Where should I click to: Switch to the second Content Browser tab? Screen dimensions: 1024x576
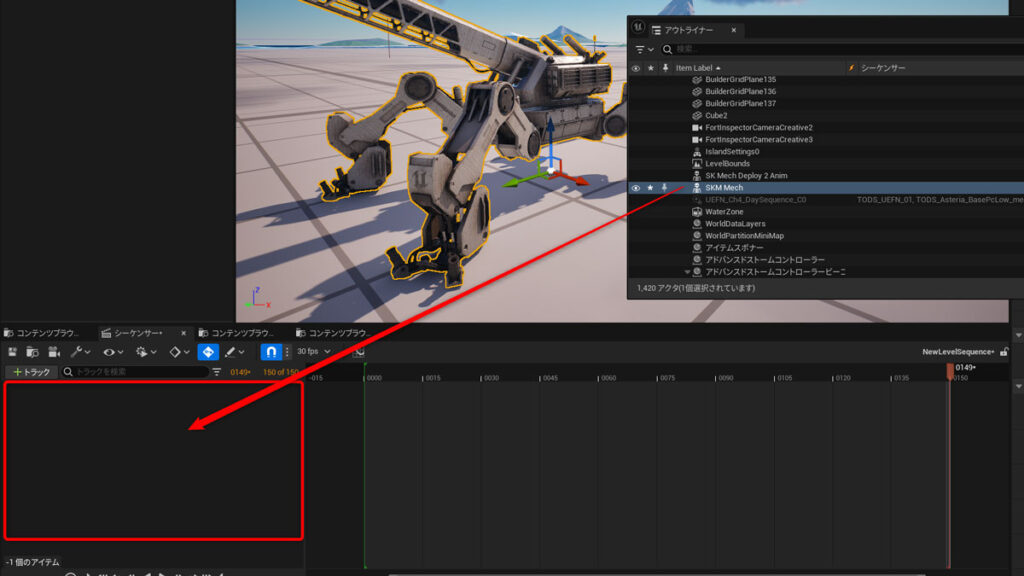point(238,333)
